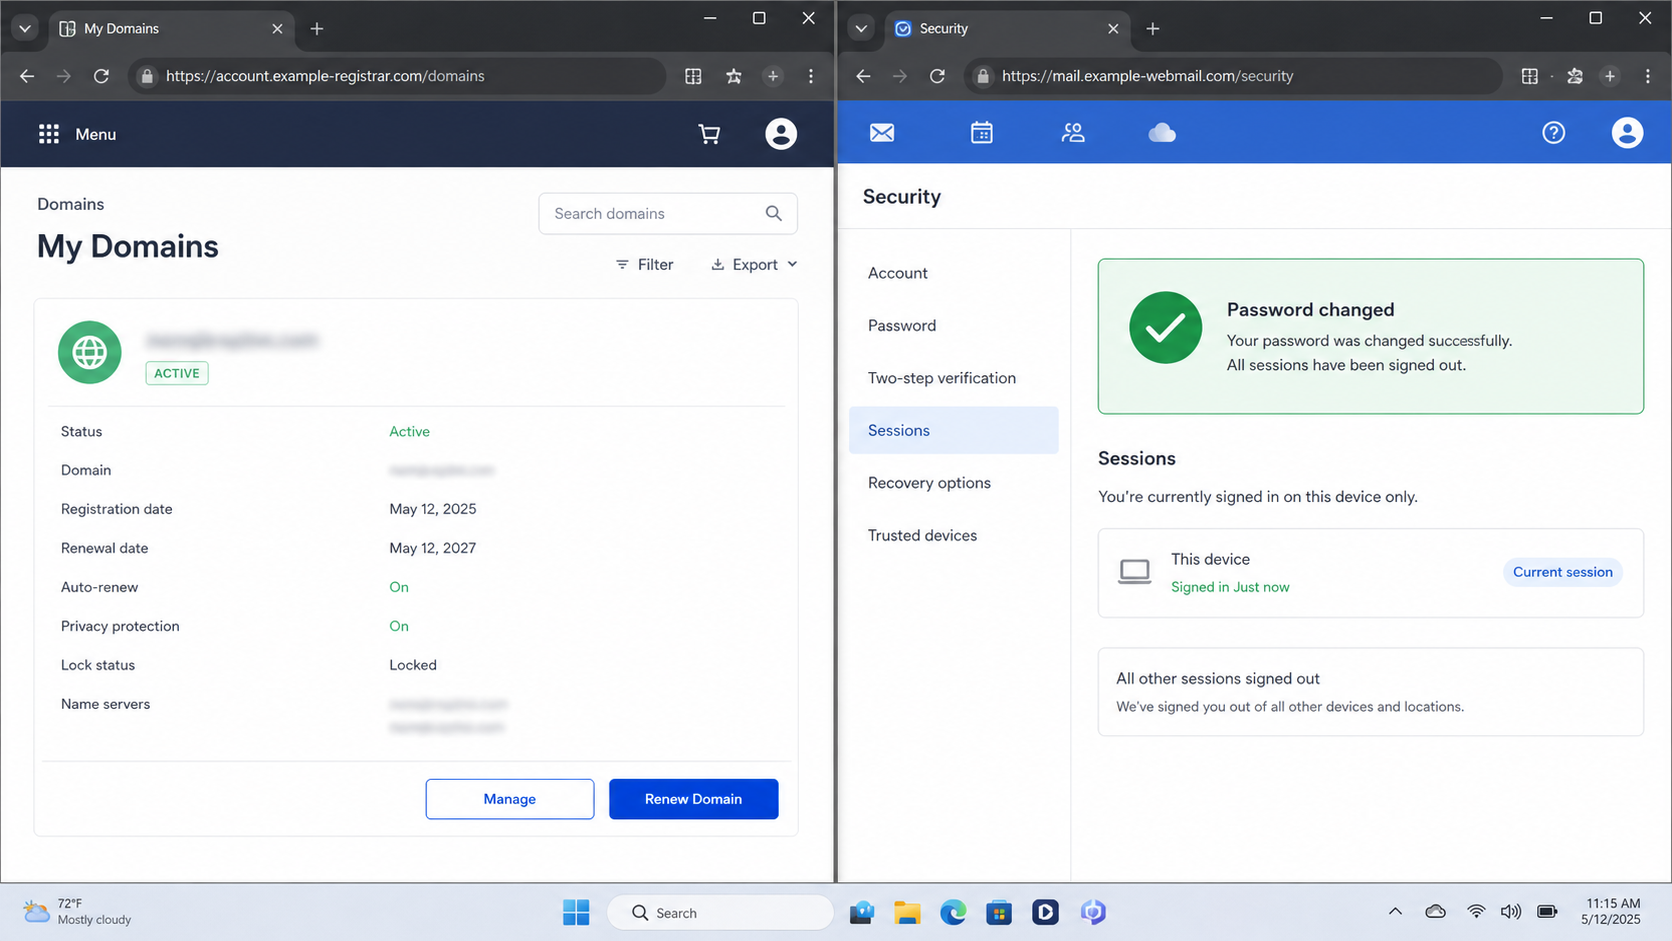Open a new tab in webmail window
This screenshot has width=1672, height=941.
[x=1153, y=28]
